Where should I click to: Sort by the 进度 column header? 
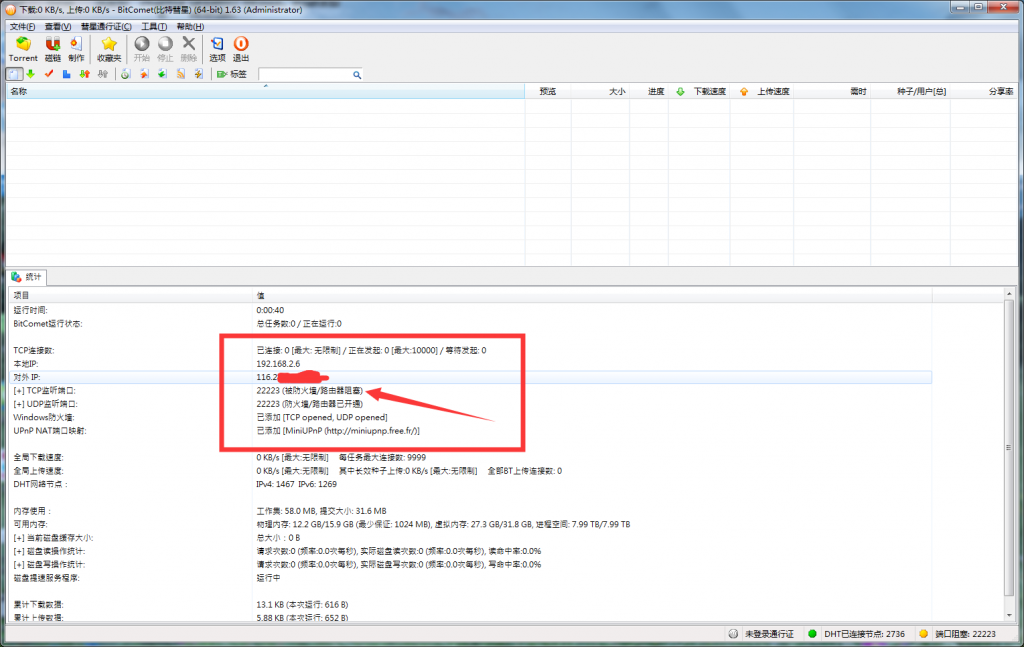tap(649, 91)
